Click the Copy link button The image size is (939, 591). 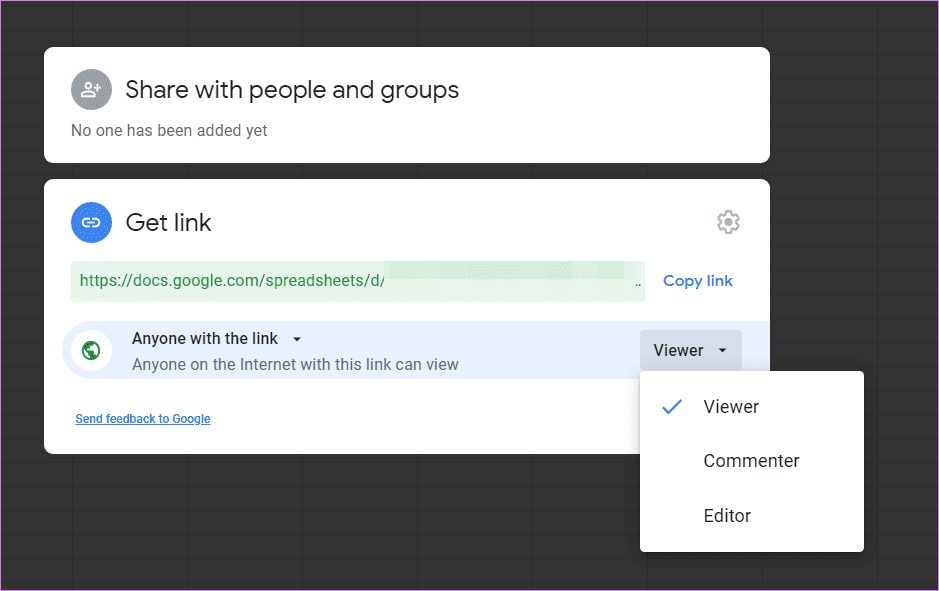coord(698,281)
